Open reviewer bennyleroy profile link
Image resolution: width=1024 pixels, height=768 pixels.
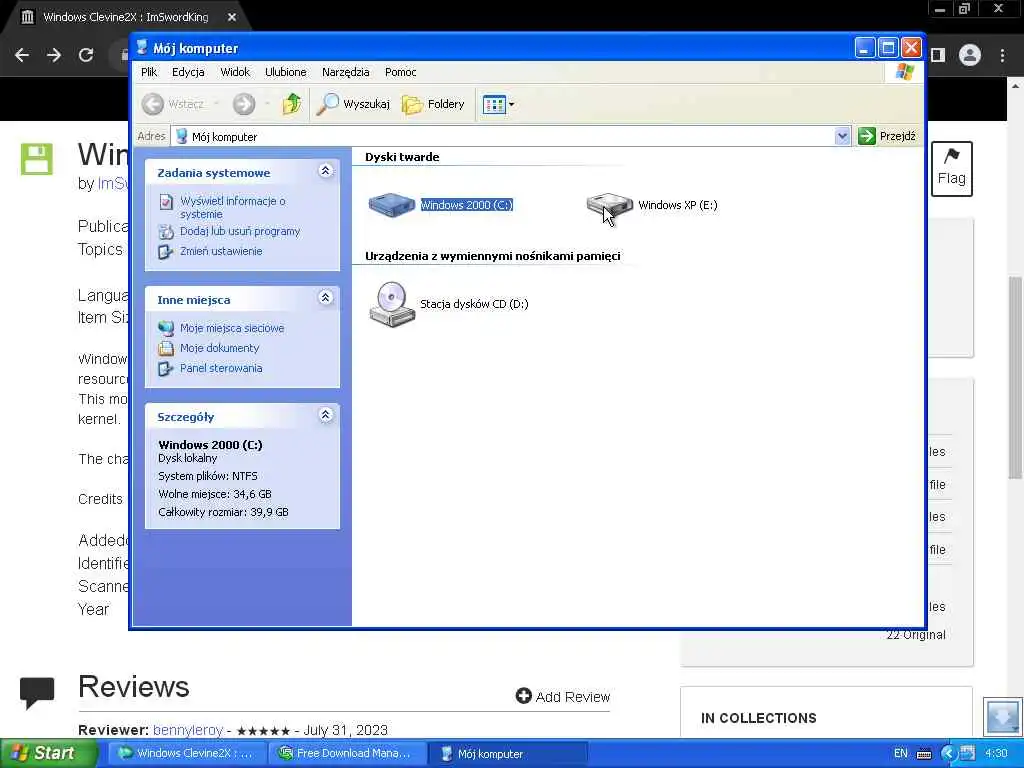(x=188, y=729)
